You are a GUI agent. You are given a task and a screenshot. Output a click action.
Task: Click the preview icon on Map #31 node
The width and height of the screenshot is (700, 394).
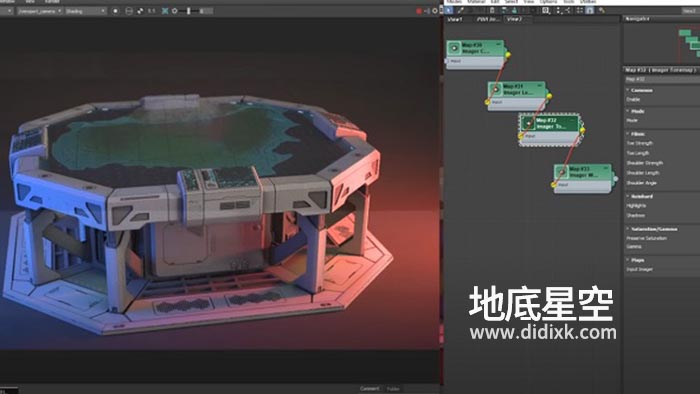click(x=496, y=89)
